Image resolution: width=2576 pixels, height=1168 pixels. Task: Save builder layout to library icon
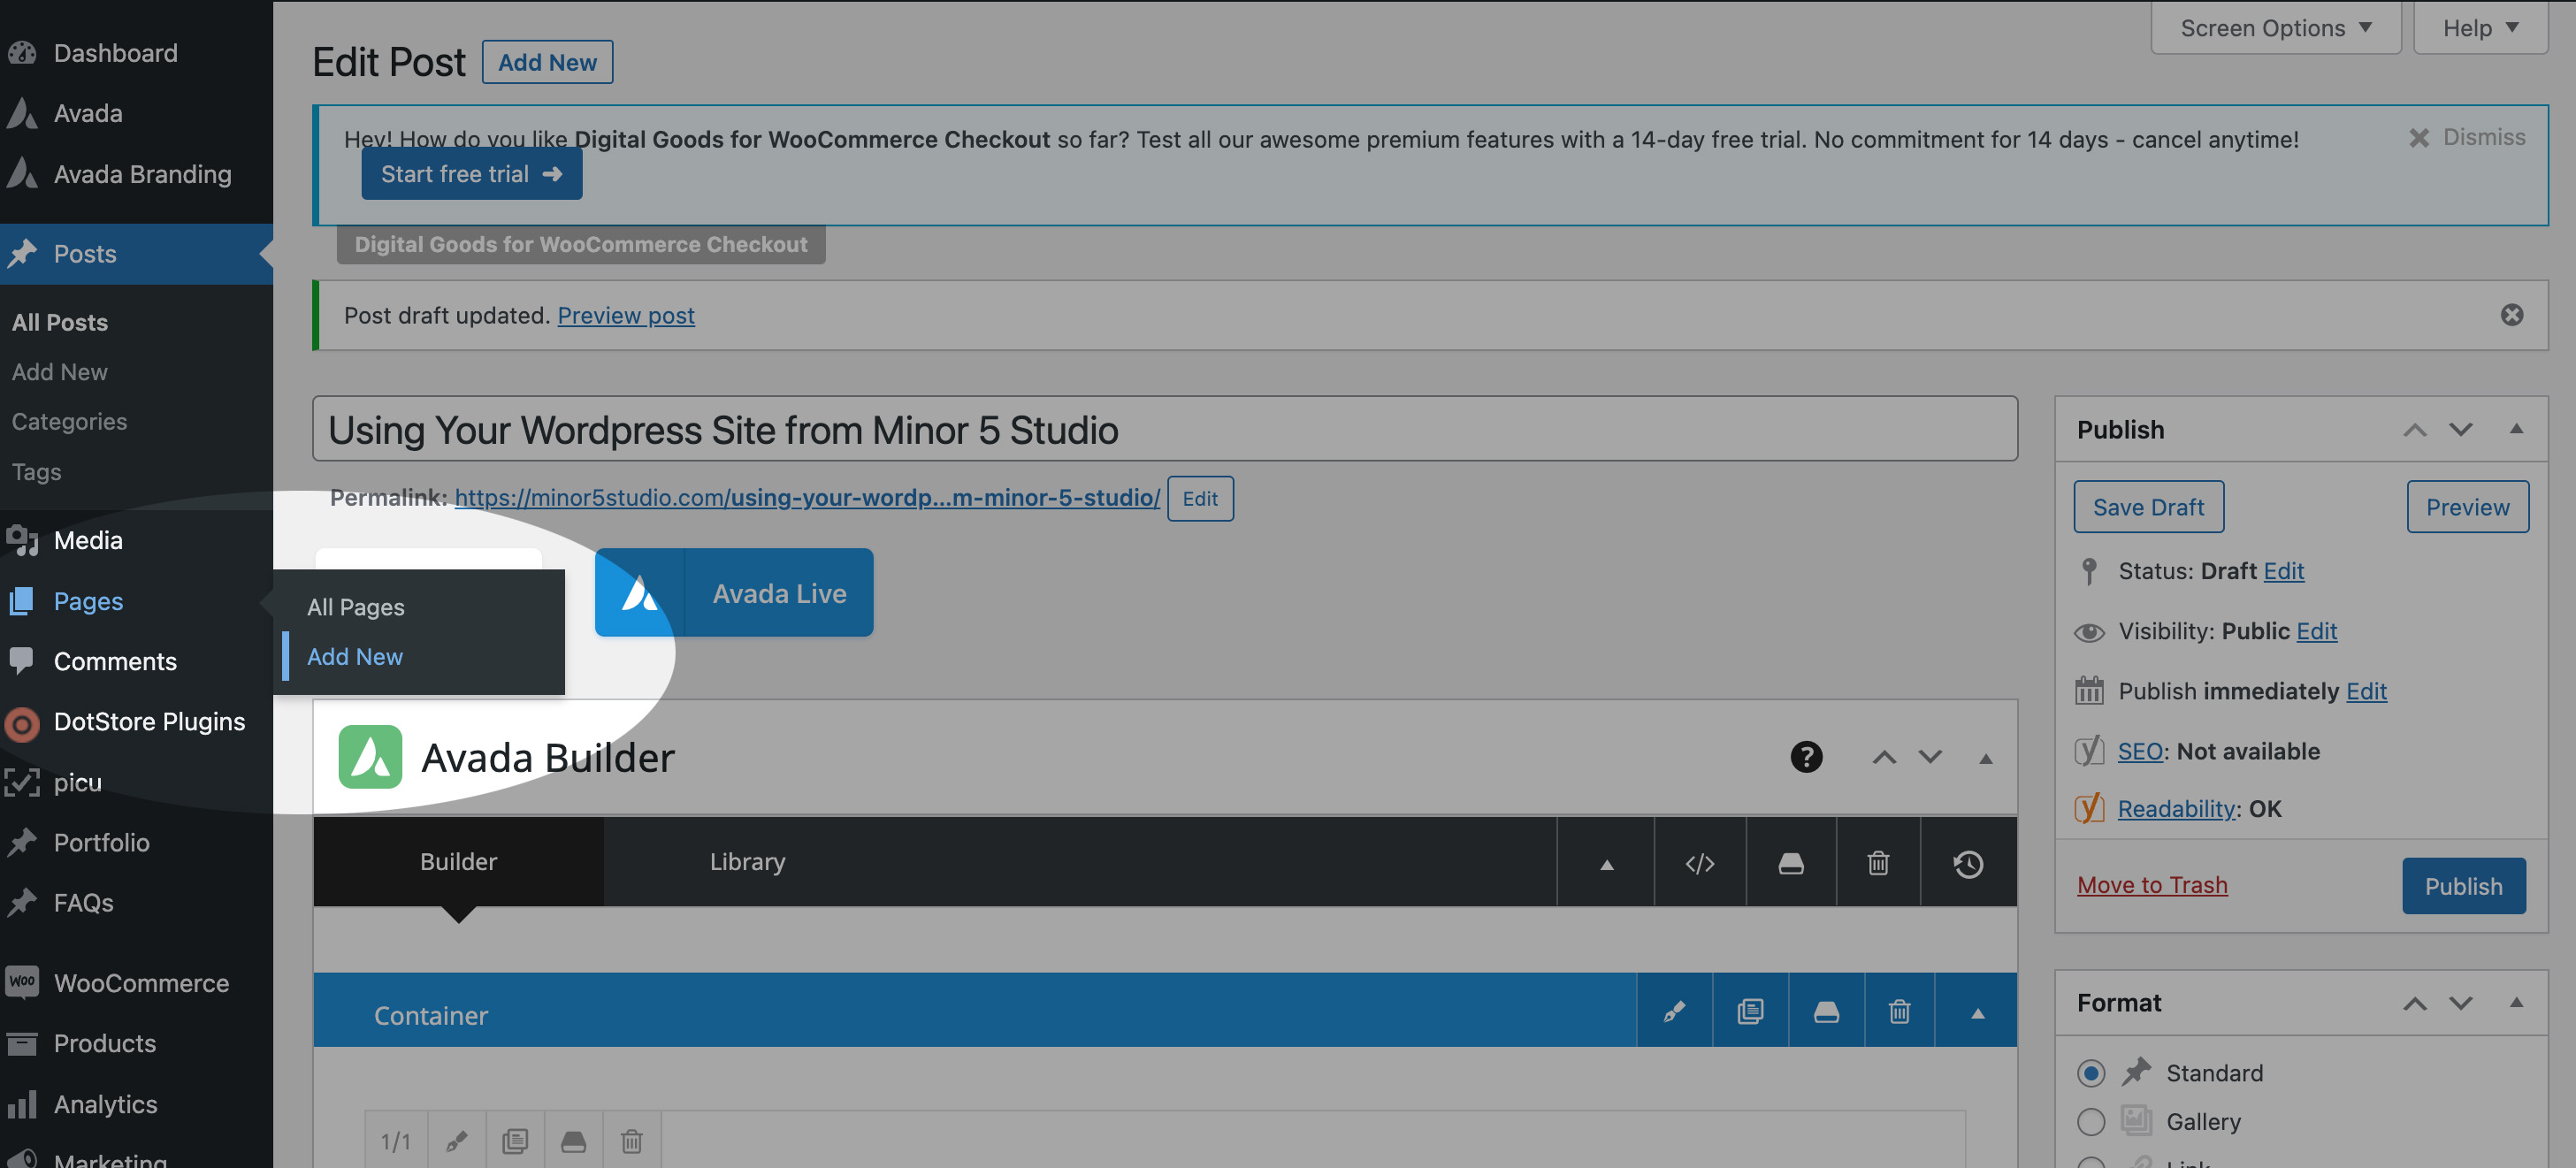tap(1791, 863)
